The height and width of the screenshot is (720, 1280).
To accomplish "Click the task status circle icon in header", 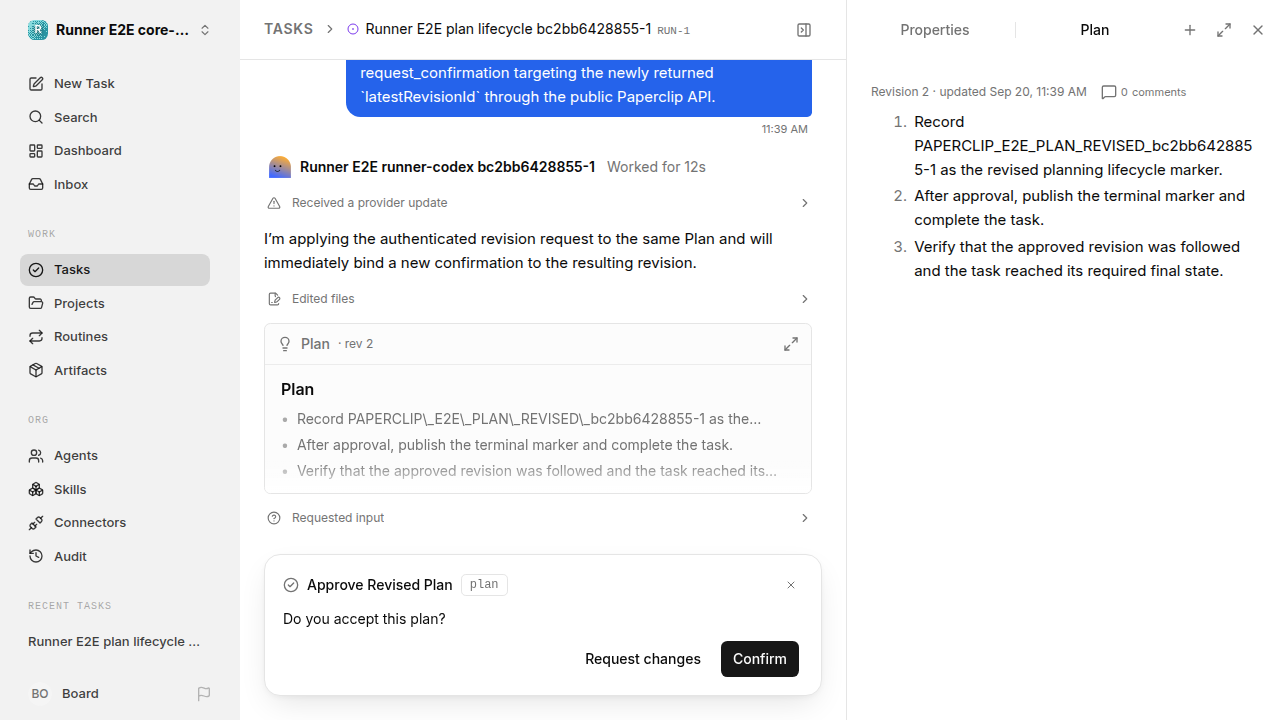I will pos(353,30).
